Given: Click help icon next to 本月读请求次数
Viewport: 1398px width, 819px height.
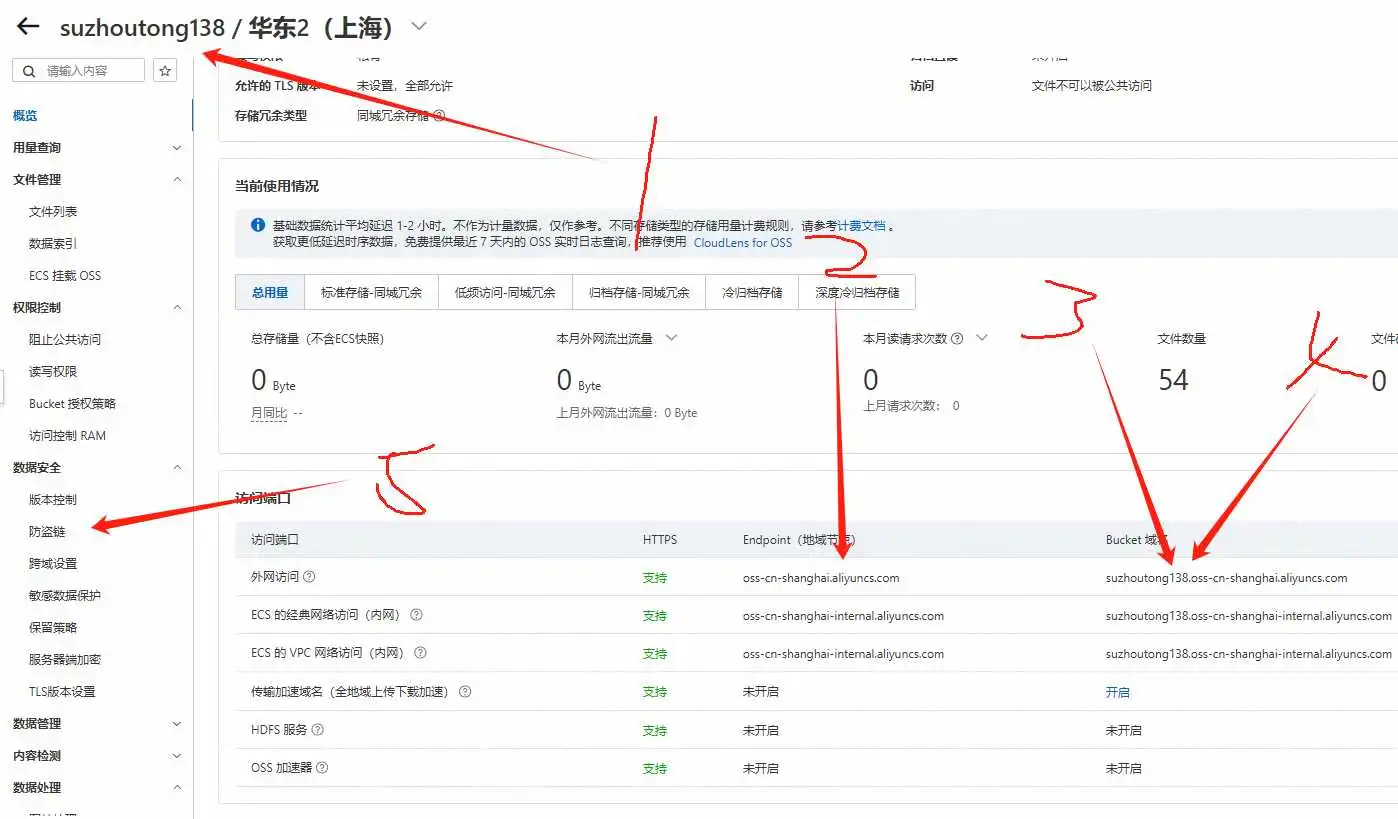Looking at the screenshot, I should tap(957, 339).
